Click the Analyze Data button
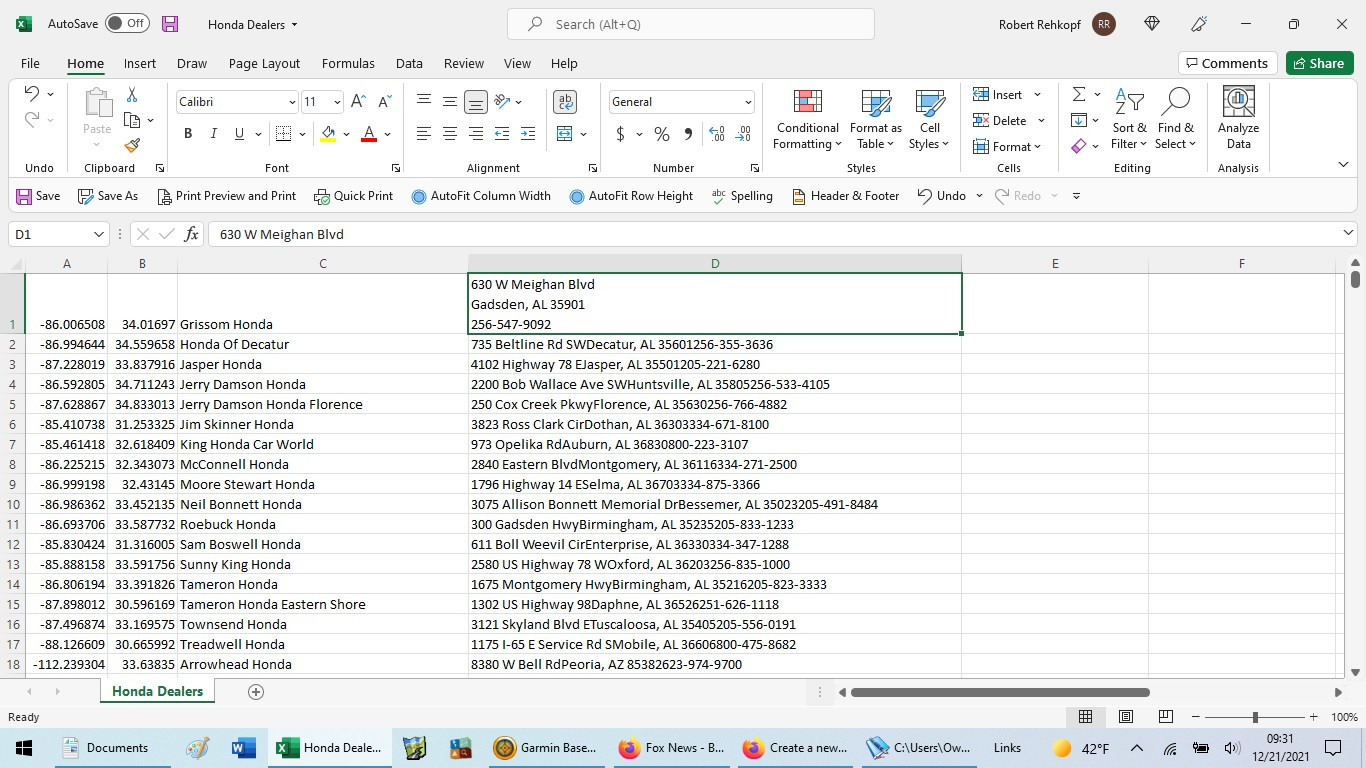 pyautogui.click(x=1238, y=119)
